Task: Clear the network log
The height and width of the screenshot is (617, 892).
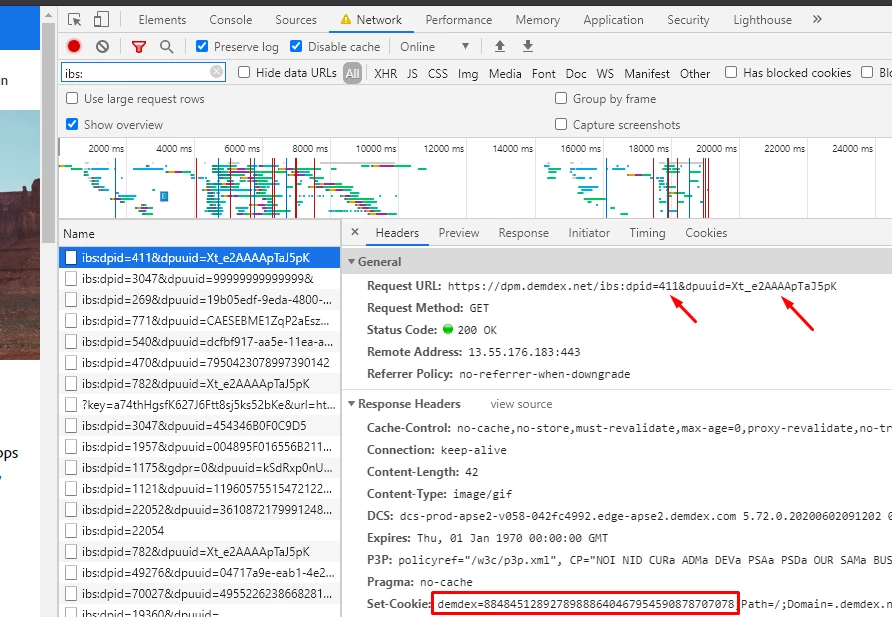Action: [102, 47]
